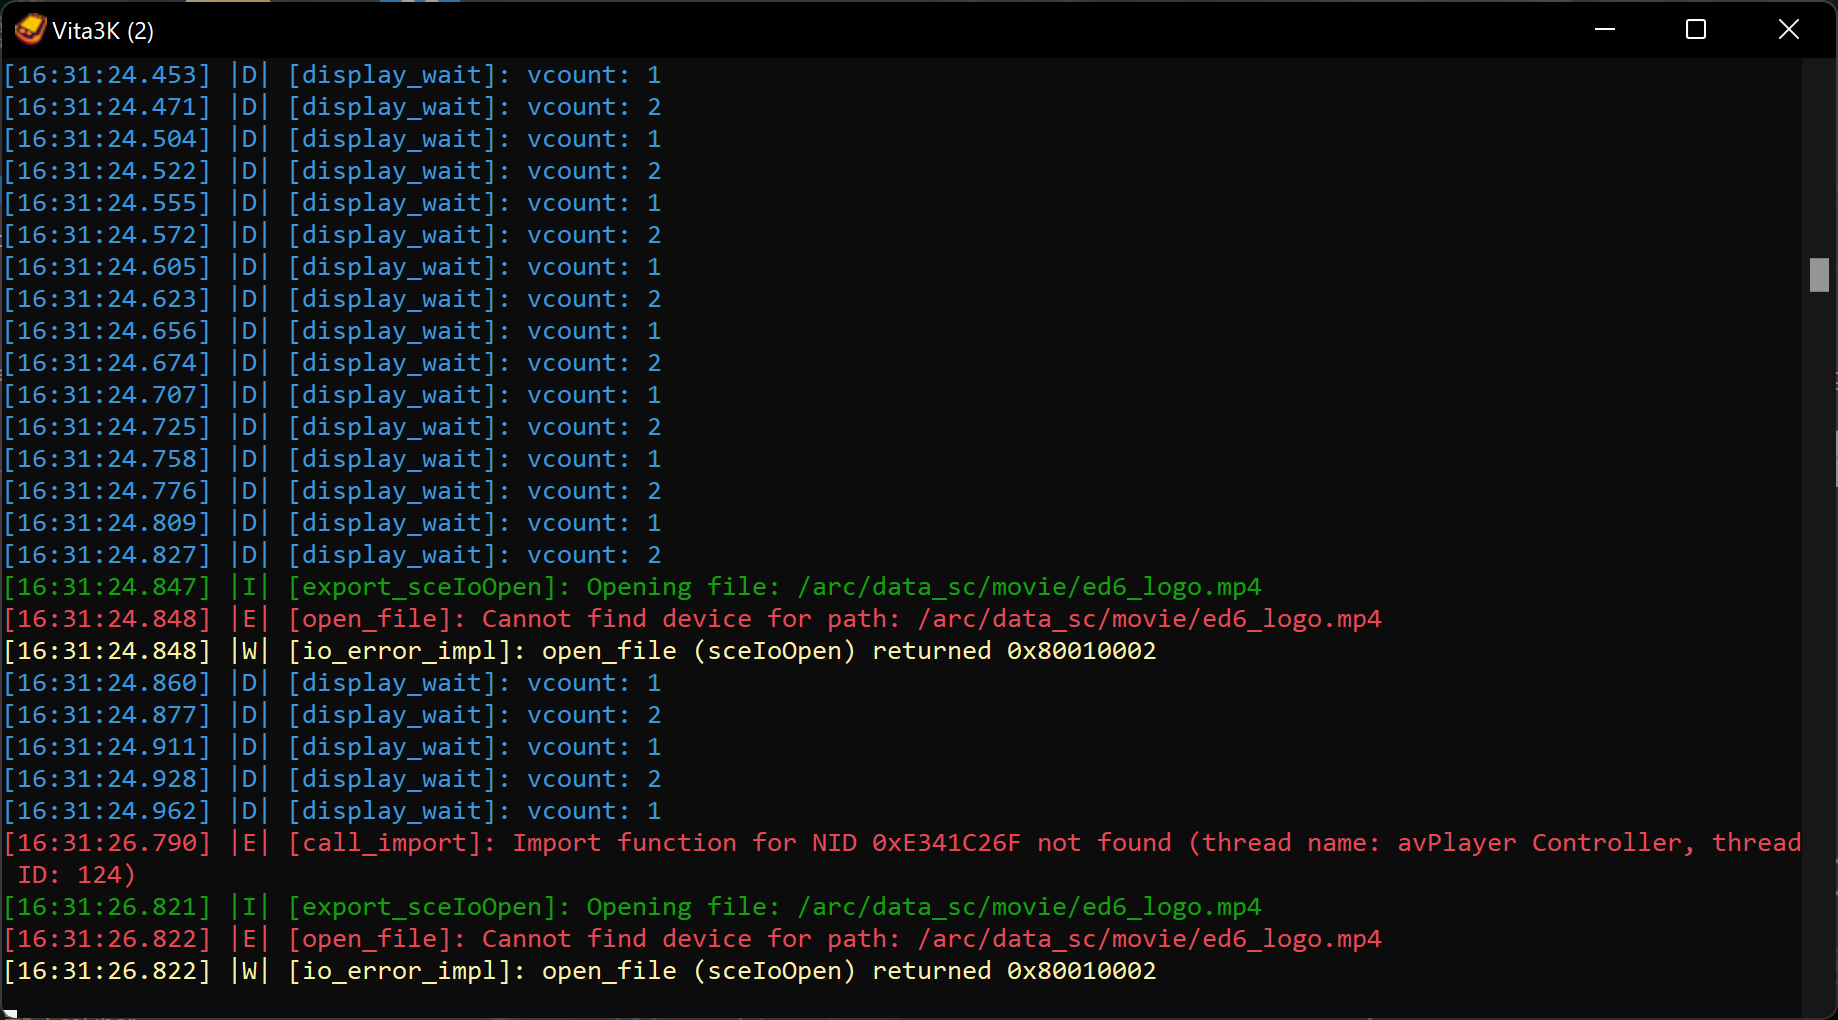Click the |E| level tag at 16:31:26.790
Screen dimensions: 1838x1020
(250, 843)
